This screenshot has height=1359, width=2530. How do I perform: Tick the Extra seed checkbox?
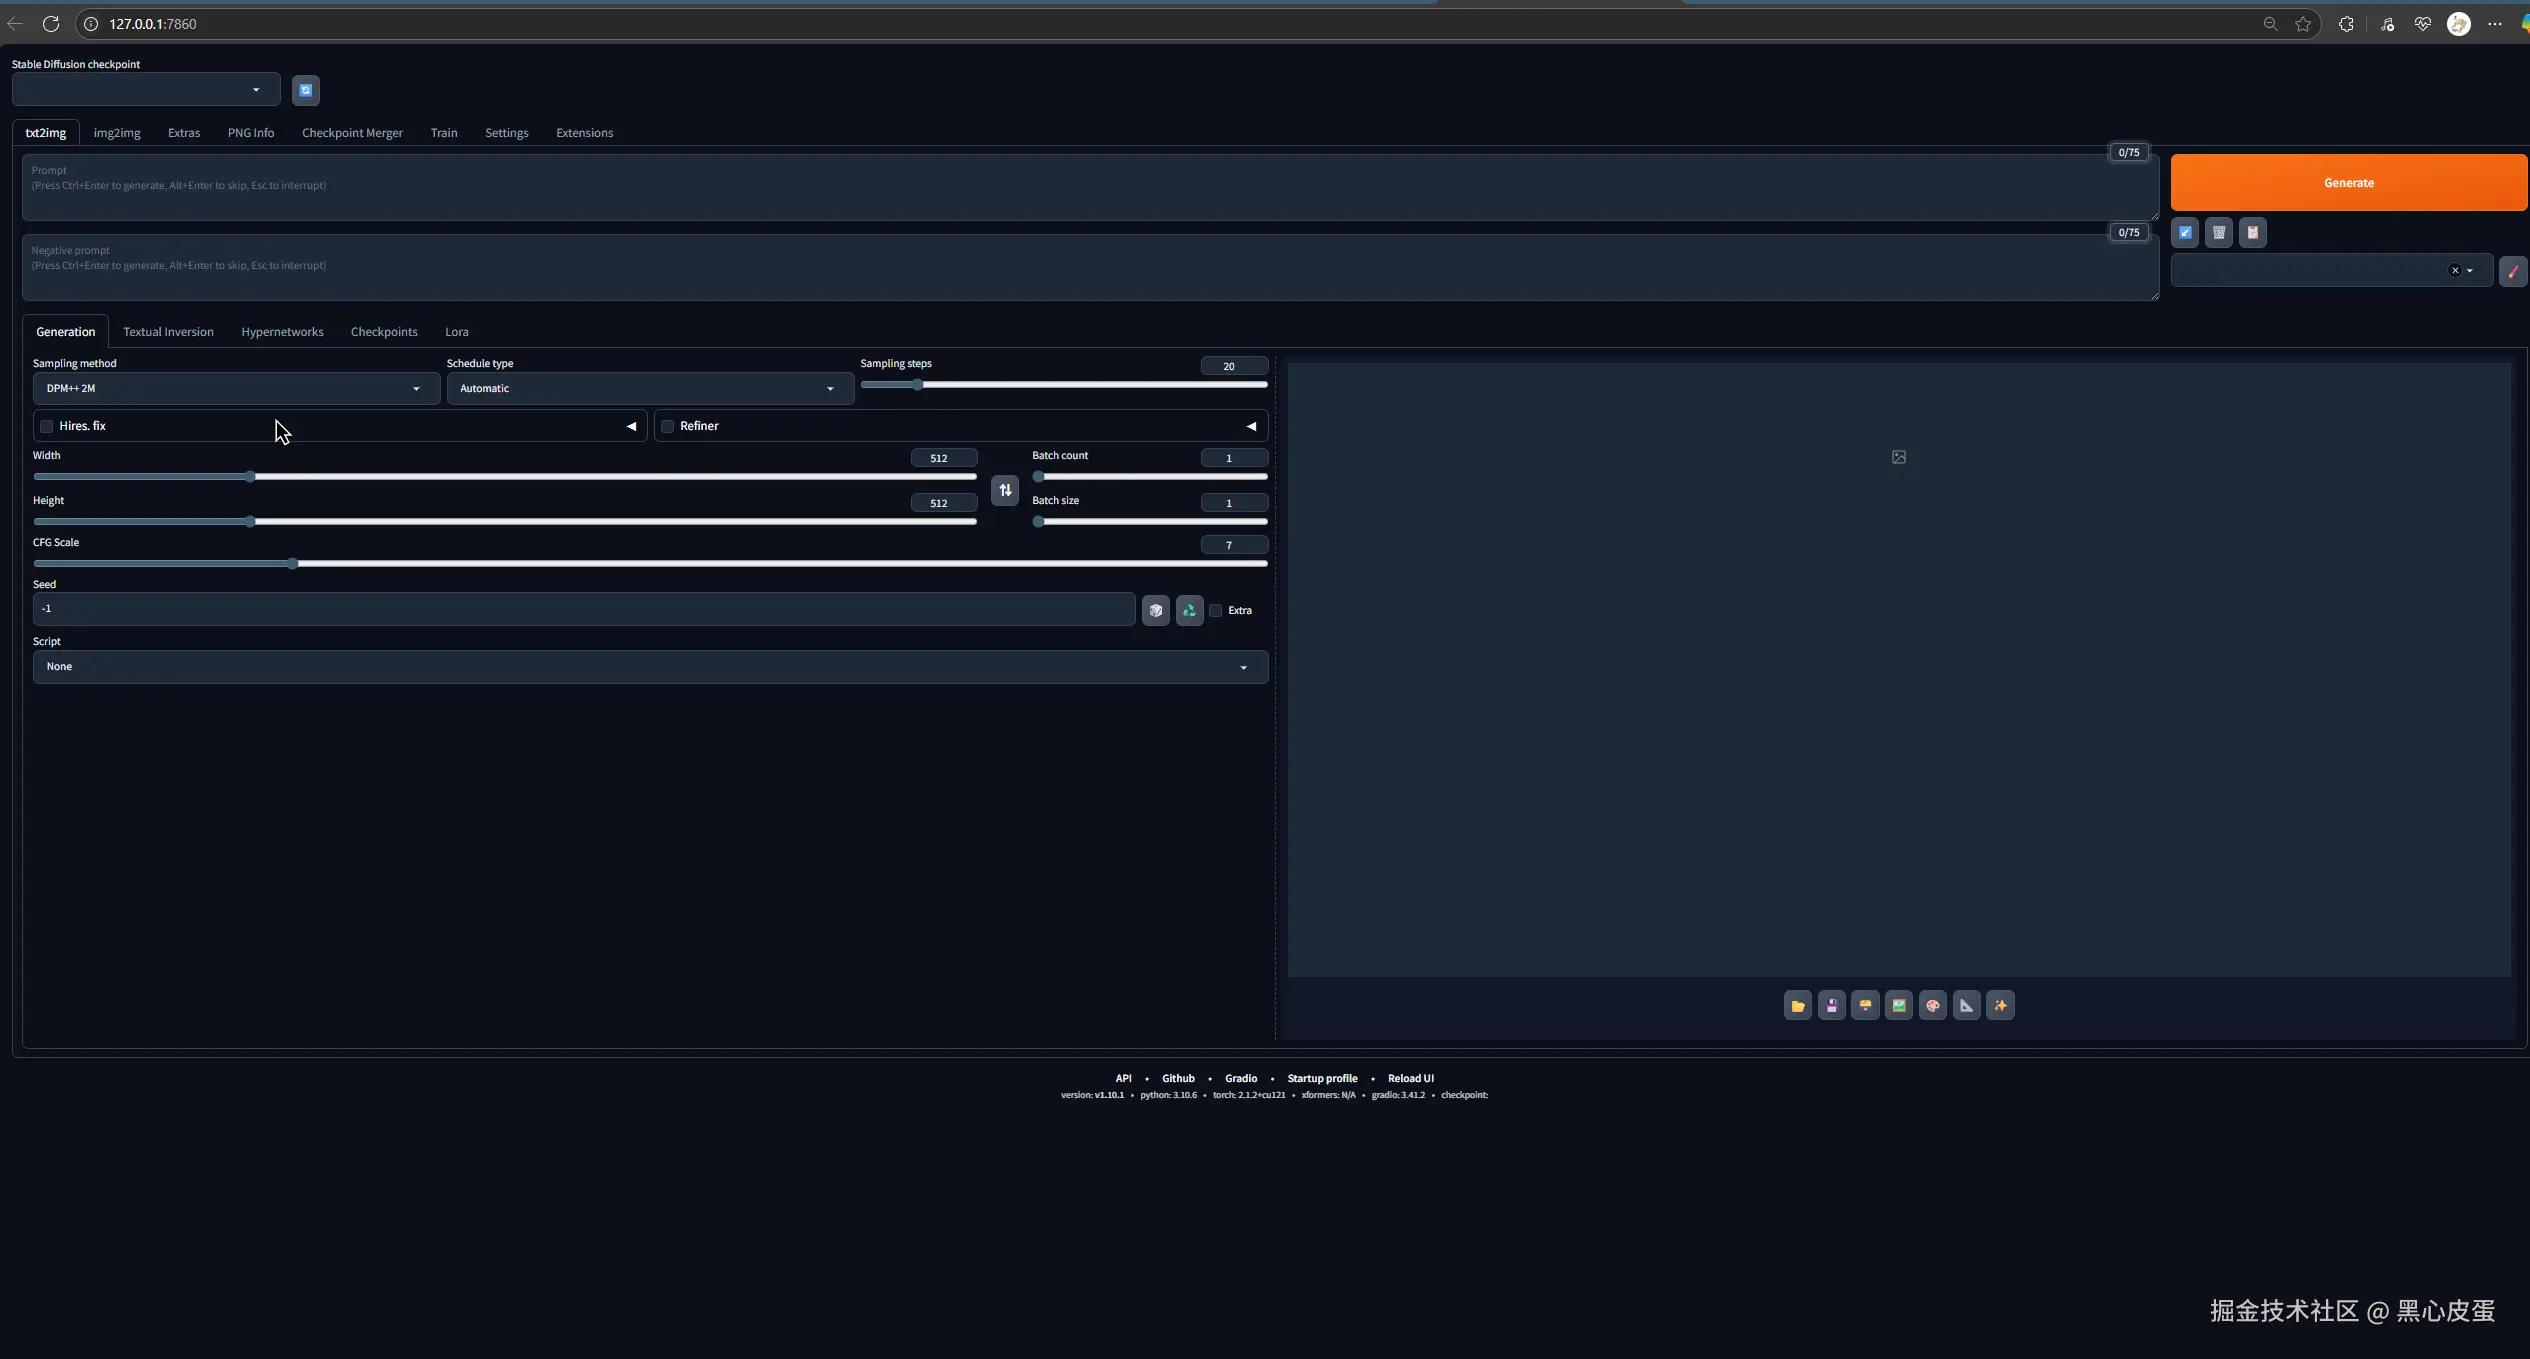coord(1216,610)
